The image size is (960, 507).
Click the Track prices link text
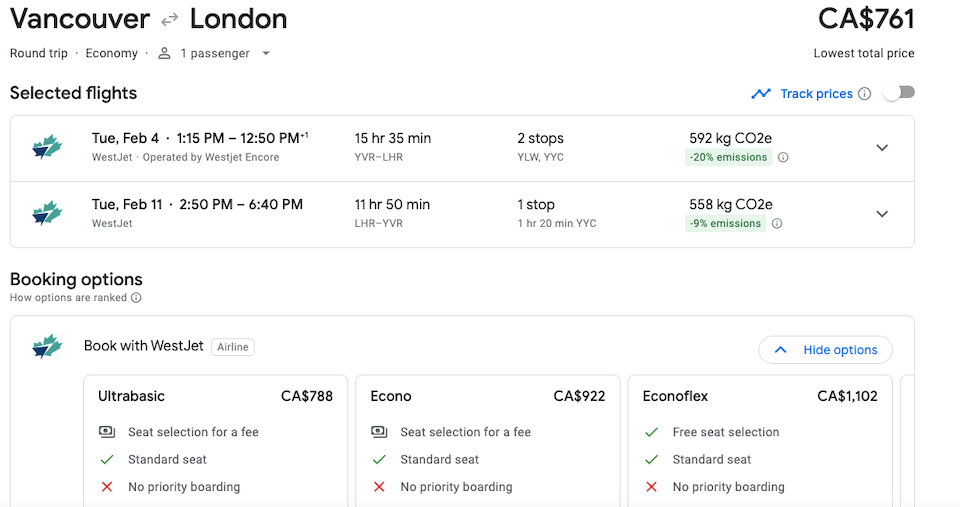[816, 94]
